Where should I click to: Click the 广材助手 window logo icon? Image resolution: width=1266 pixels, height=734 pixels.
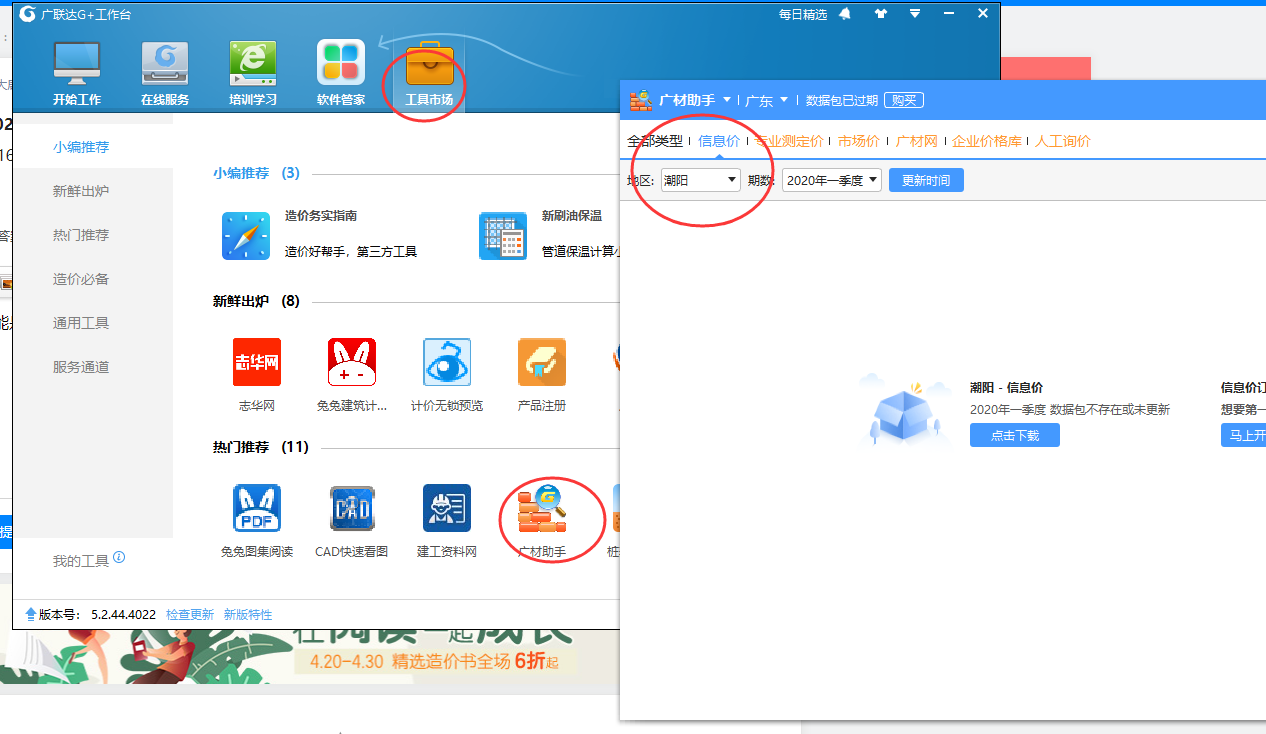click(x=641, y=99)
